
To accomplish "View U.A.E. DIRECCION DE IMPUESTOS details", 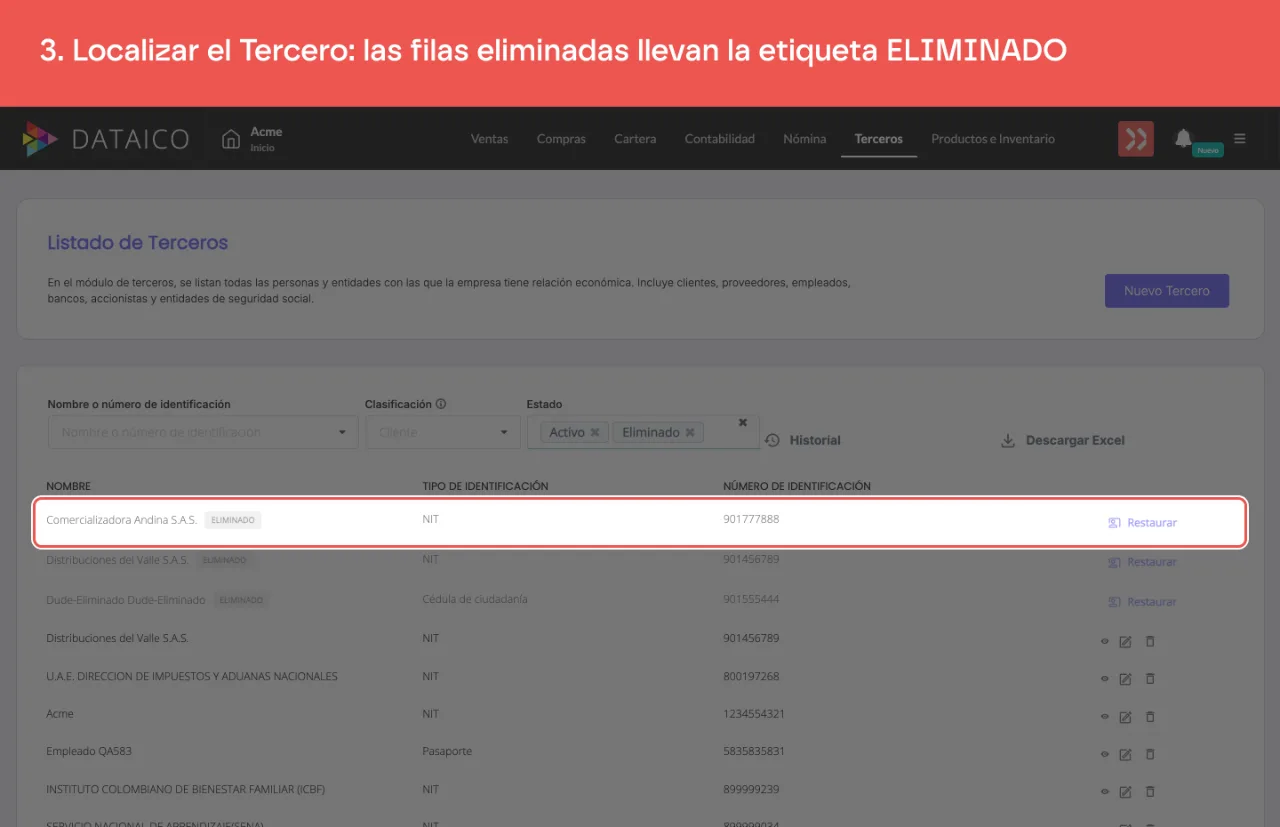I will pyautogui.click(x=1105, y=679).
